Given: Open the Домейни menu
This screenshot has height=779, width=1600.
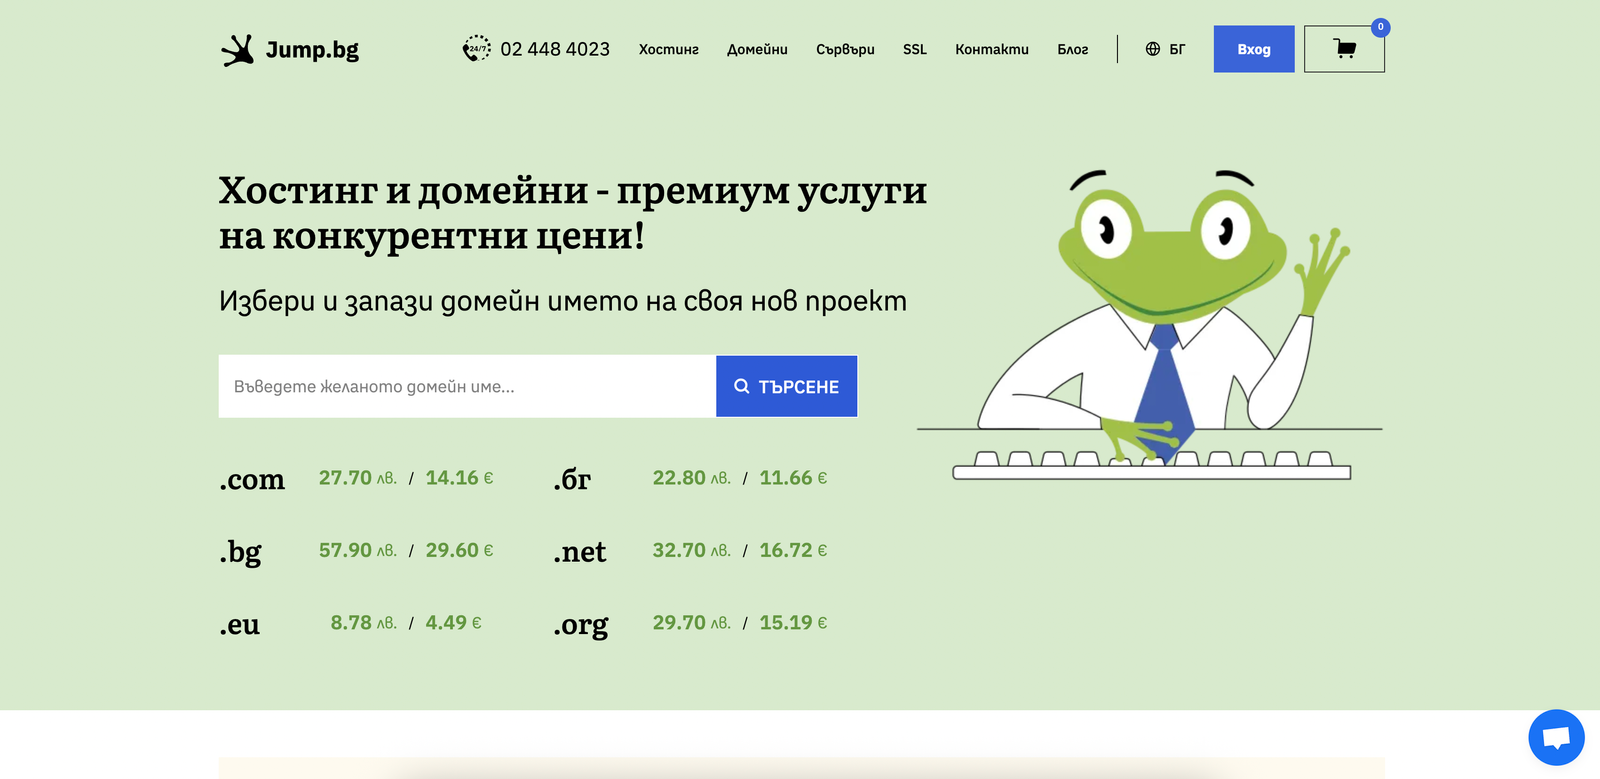Looking at the screenshot, I should (757, 49).
